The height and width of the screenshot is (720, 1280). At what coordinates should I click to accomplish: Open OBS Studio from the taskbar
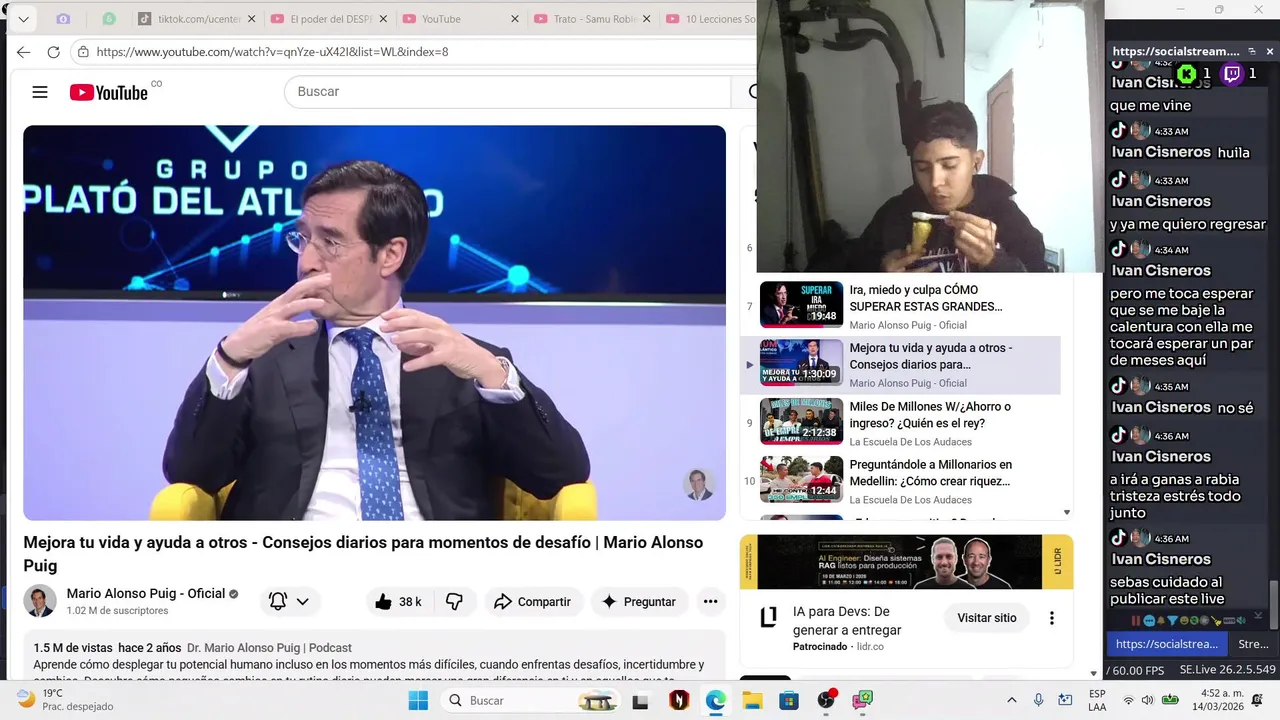click(x=826, y=700)
